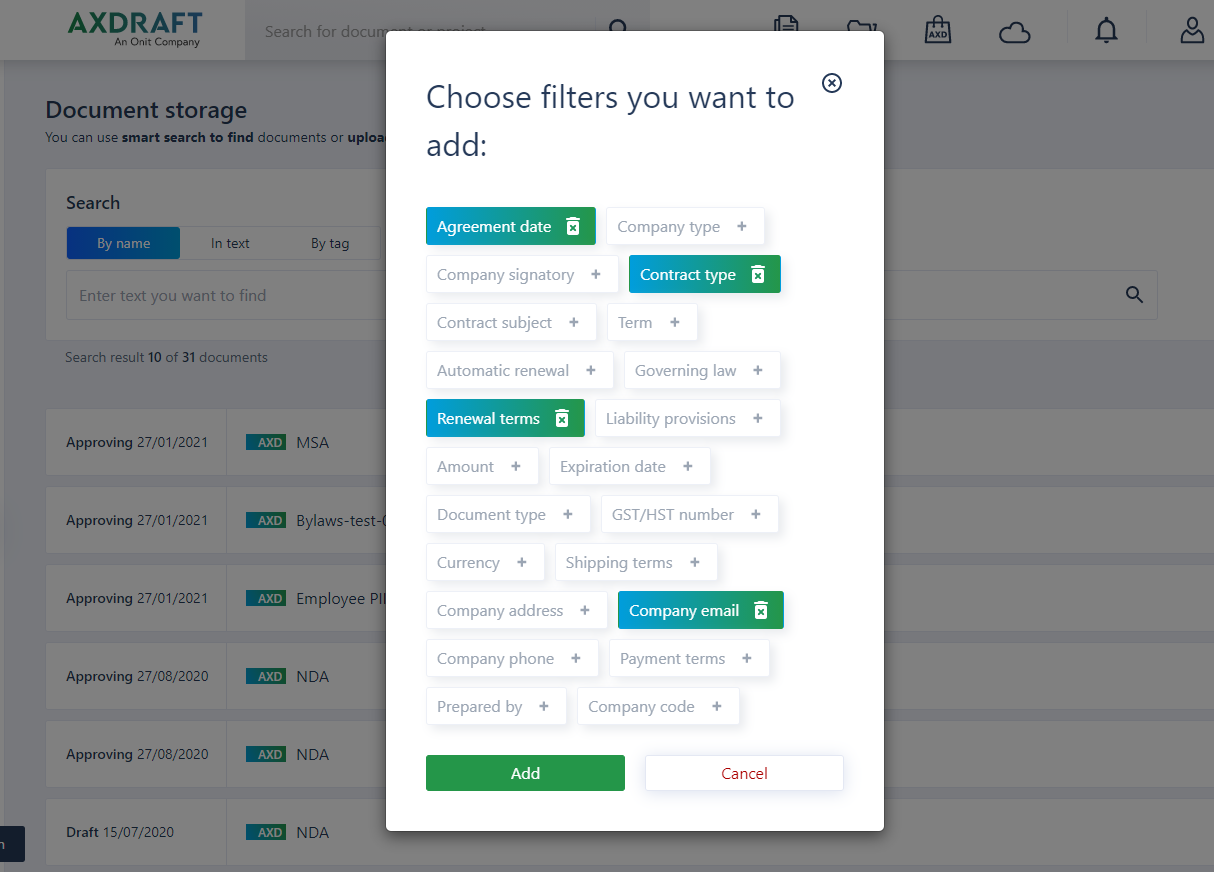Click trash icon on Renewal terms filter
This screenshot has width=1214, height=873.
(562, 419)
